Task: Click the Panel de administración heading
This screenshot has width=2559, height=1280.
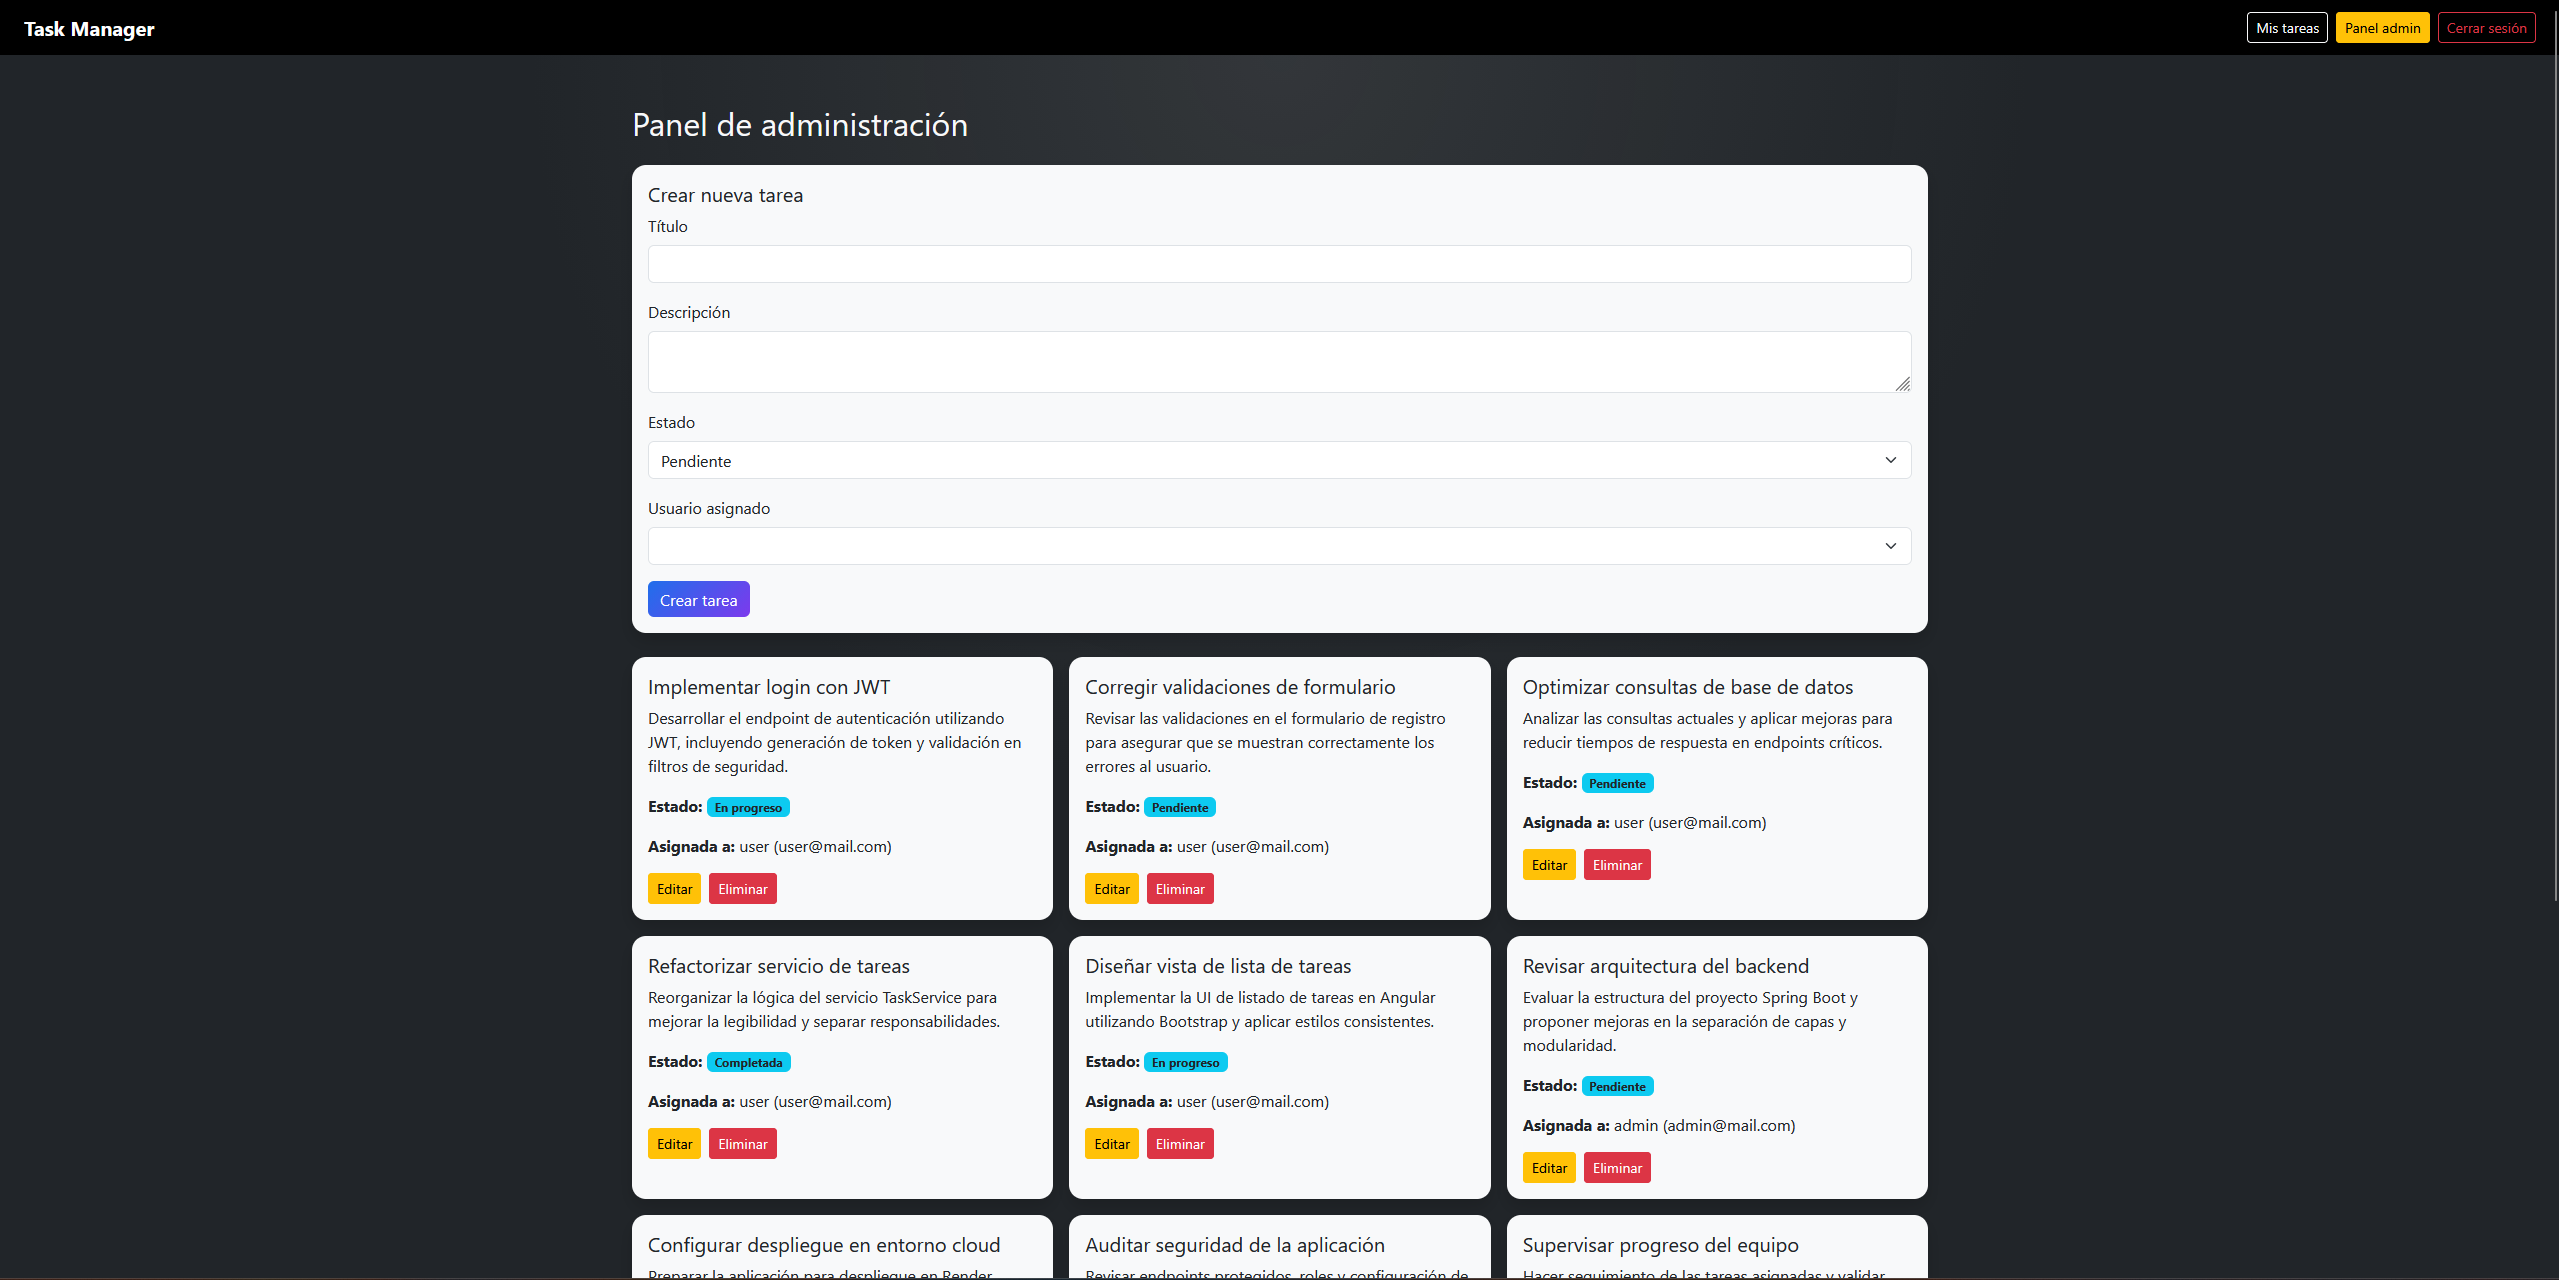Action: point(800,125)
